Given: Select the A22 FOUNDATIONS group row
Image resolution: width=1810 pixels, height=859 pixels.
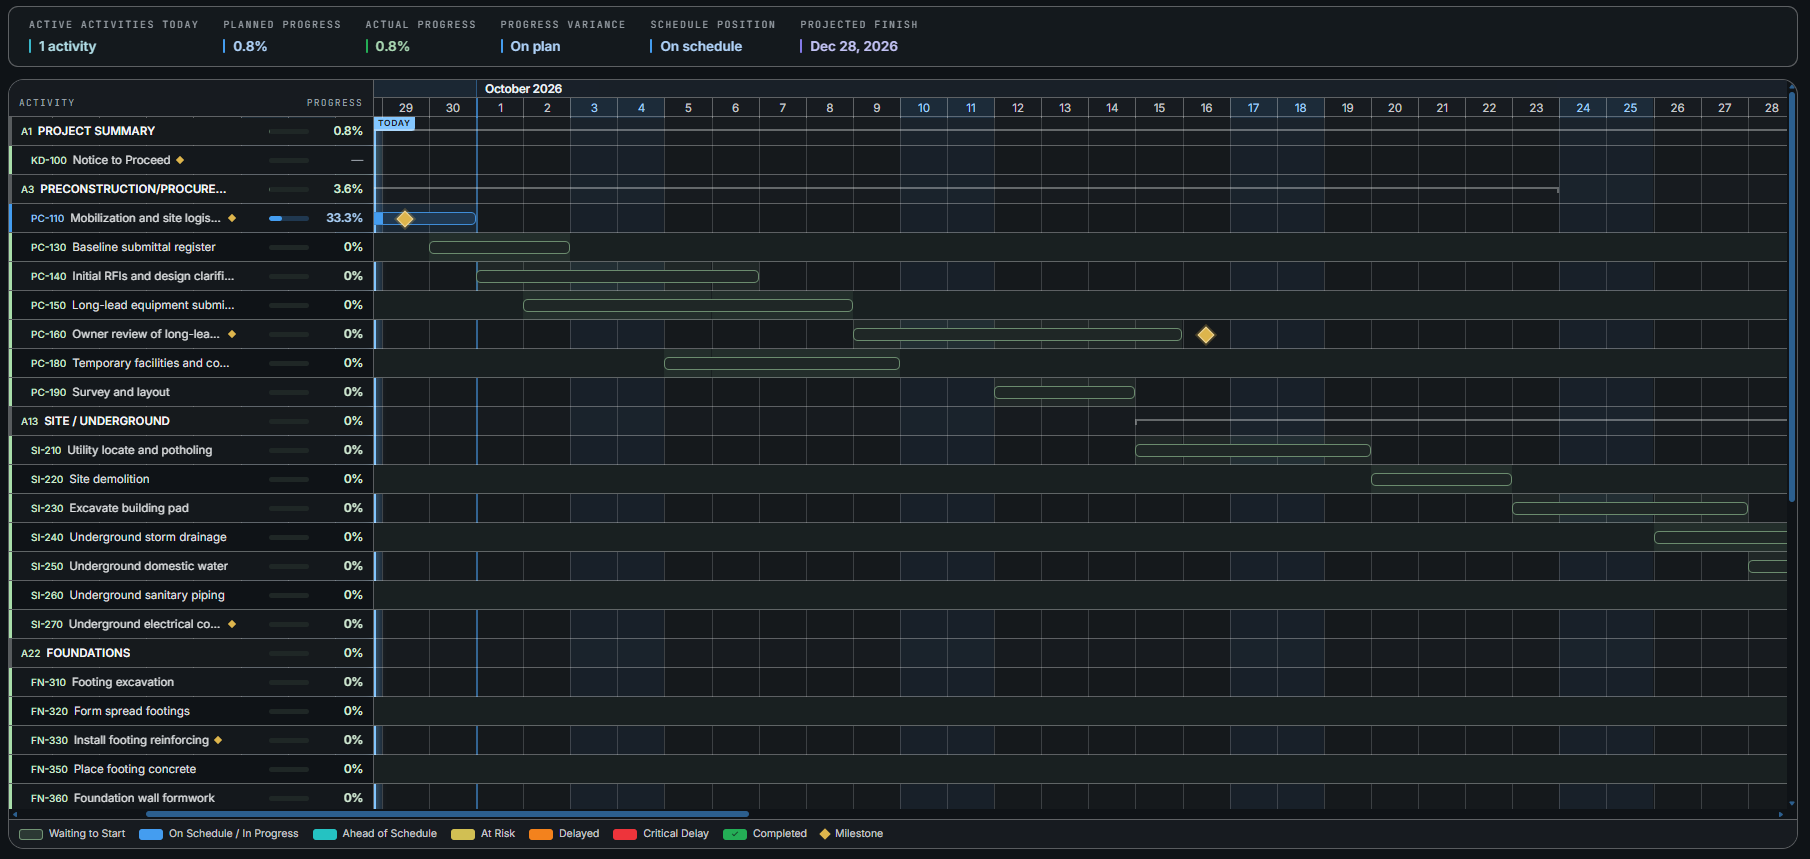Looking at the screenshot, I should tap(191, 653).
